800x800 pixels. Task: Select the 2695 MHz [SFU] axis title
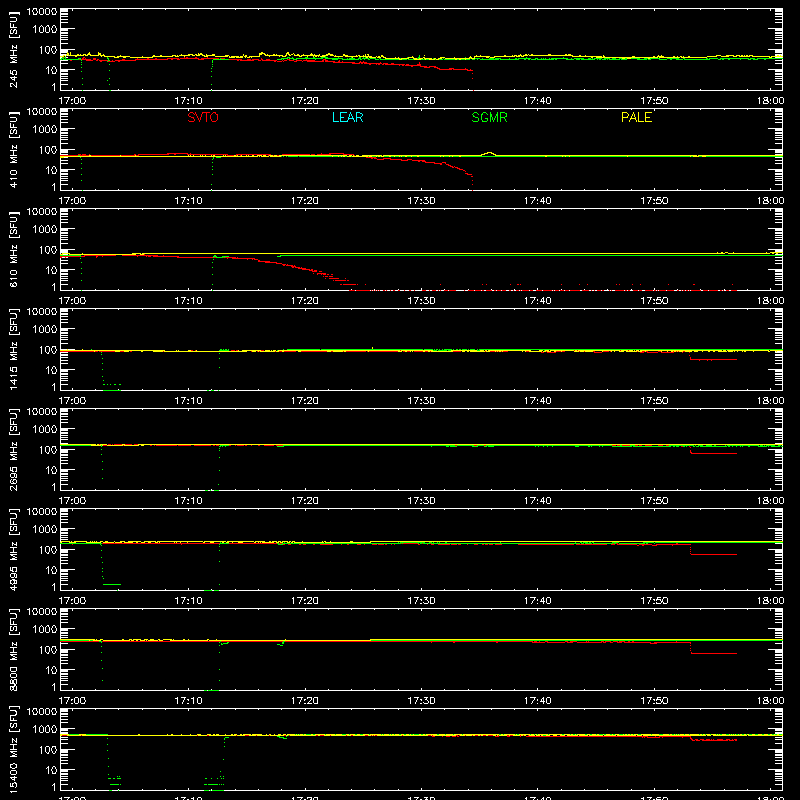pos(13,450)
